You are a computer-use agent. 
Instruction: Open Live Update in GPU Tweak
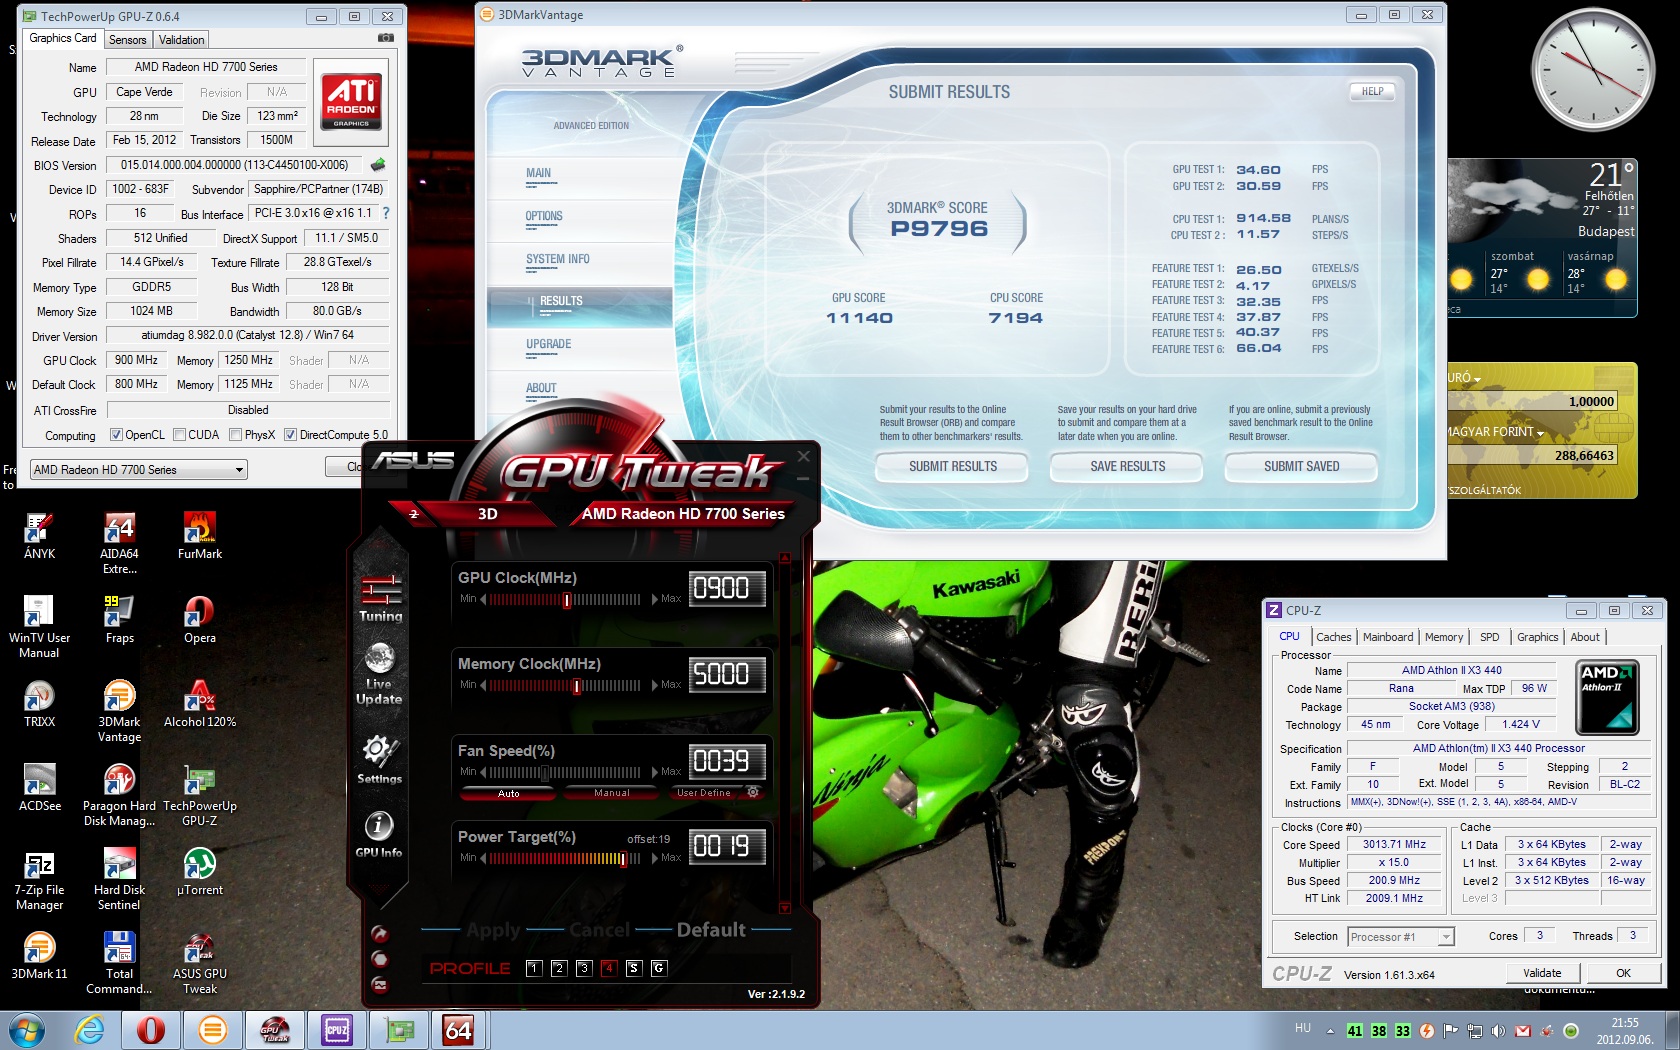point(379,675)
